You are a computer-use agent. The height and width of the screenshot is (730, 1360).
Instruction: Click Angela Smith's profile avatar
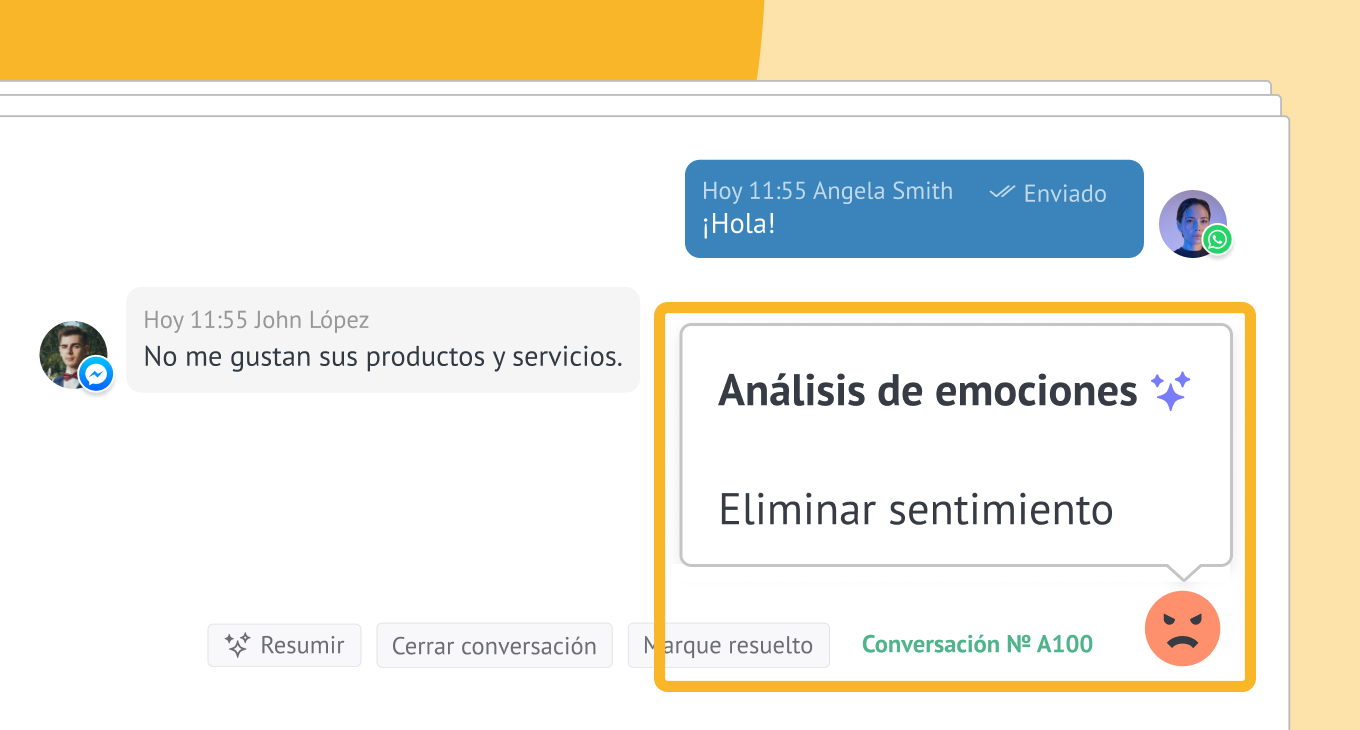(1192, 223)
